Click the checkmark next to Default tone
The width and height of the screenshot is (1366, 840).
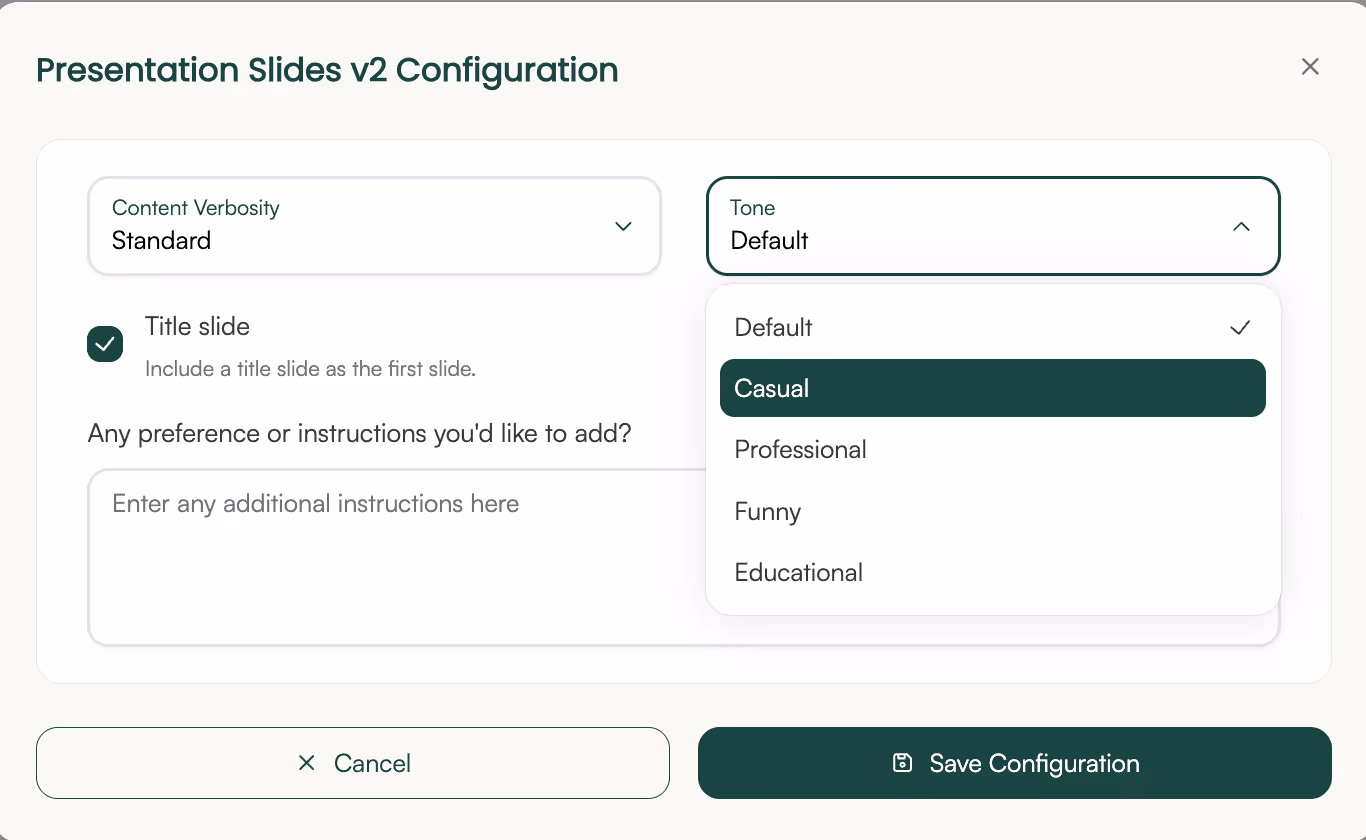(1240, 327)
